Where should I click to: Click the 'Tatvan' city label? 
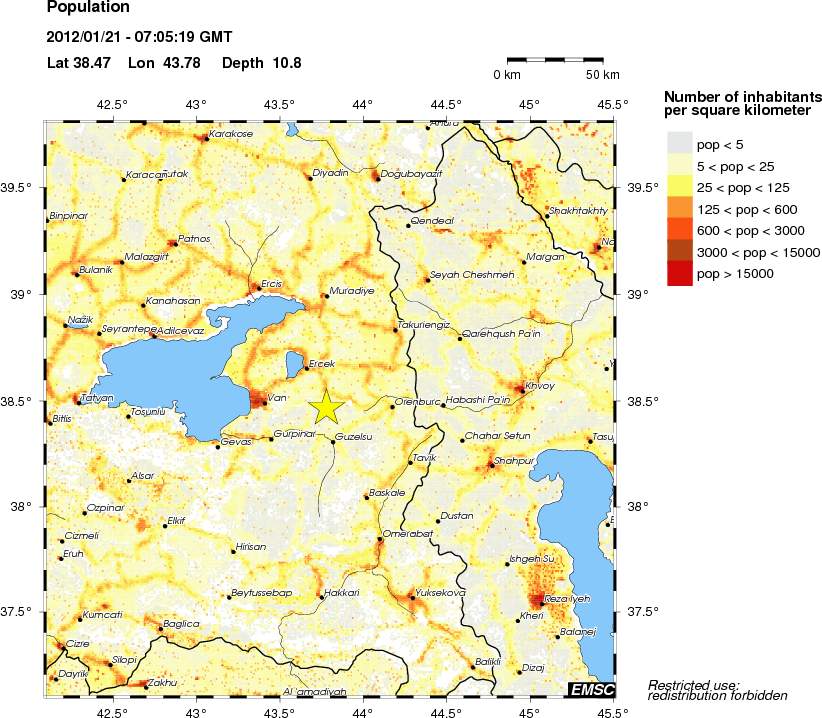tap(97, 398)
